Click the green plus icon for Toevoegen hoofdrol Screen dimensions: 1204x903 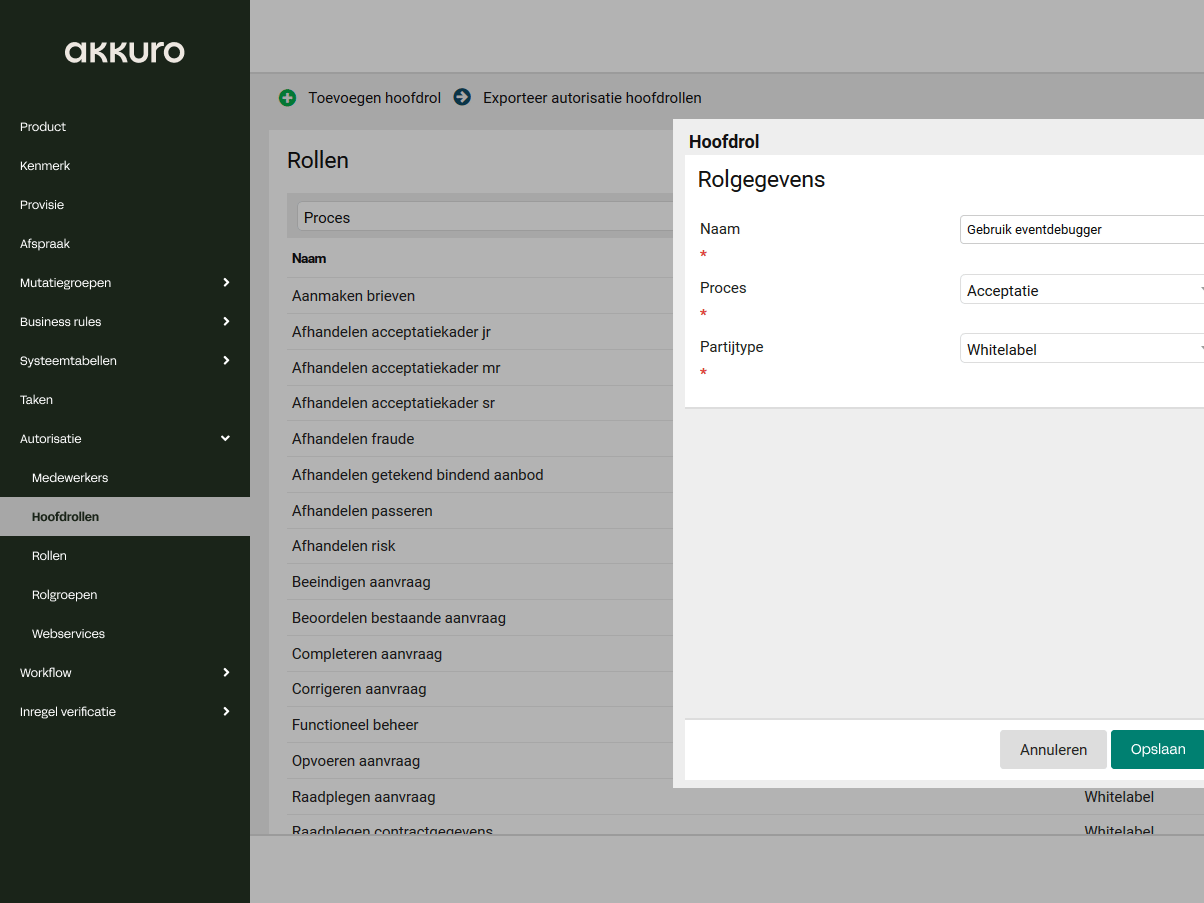pos(287,98)
